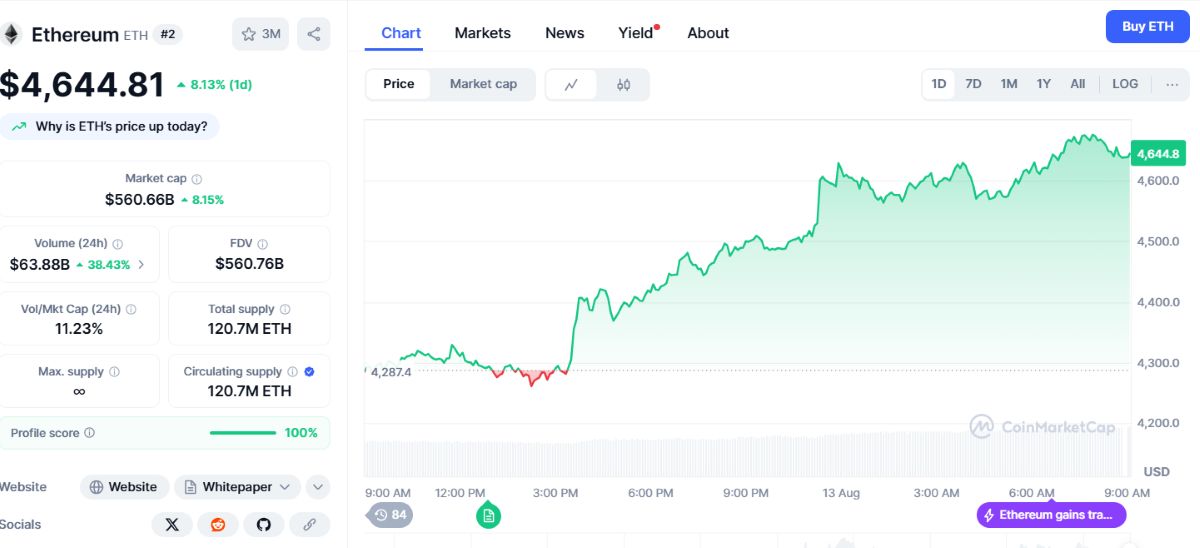Screen dimensions: 1200x548
Task: Open the Volume (24h) info icon
Action: [118, 244]
